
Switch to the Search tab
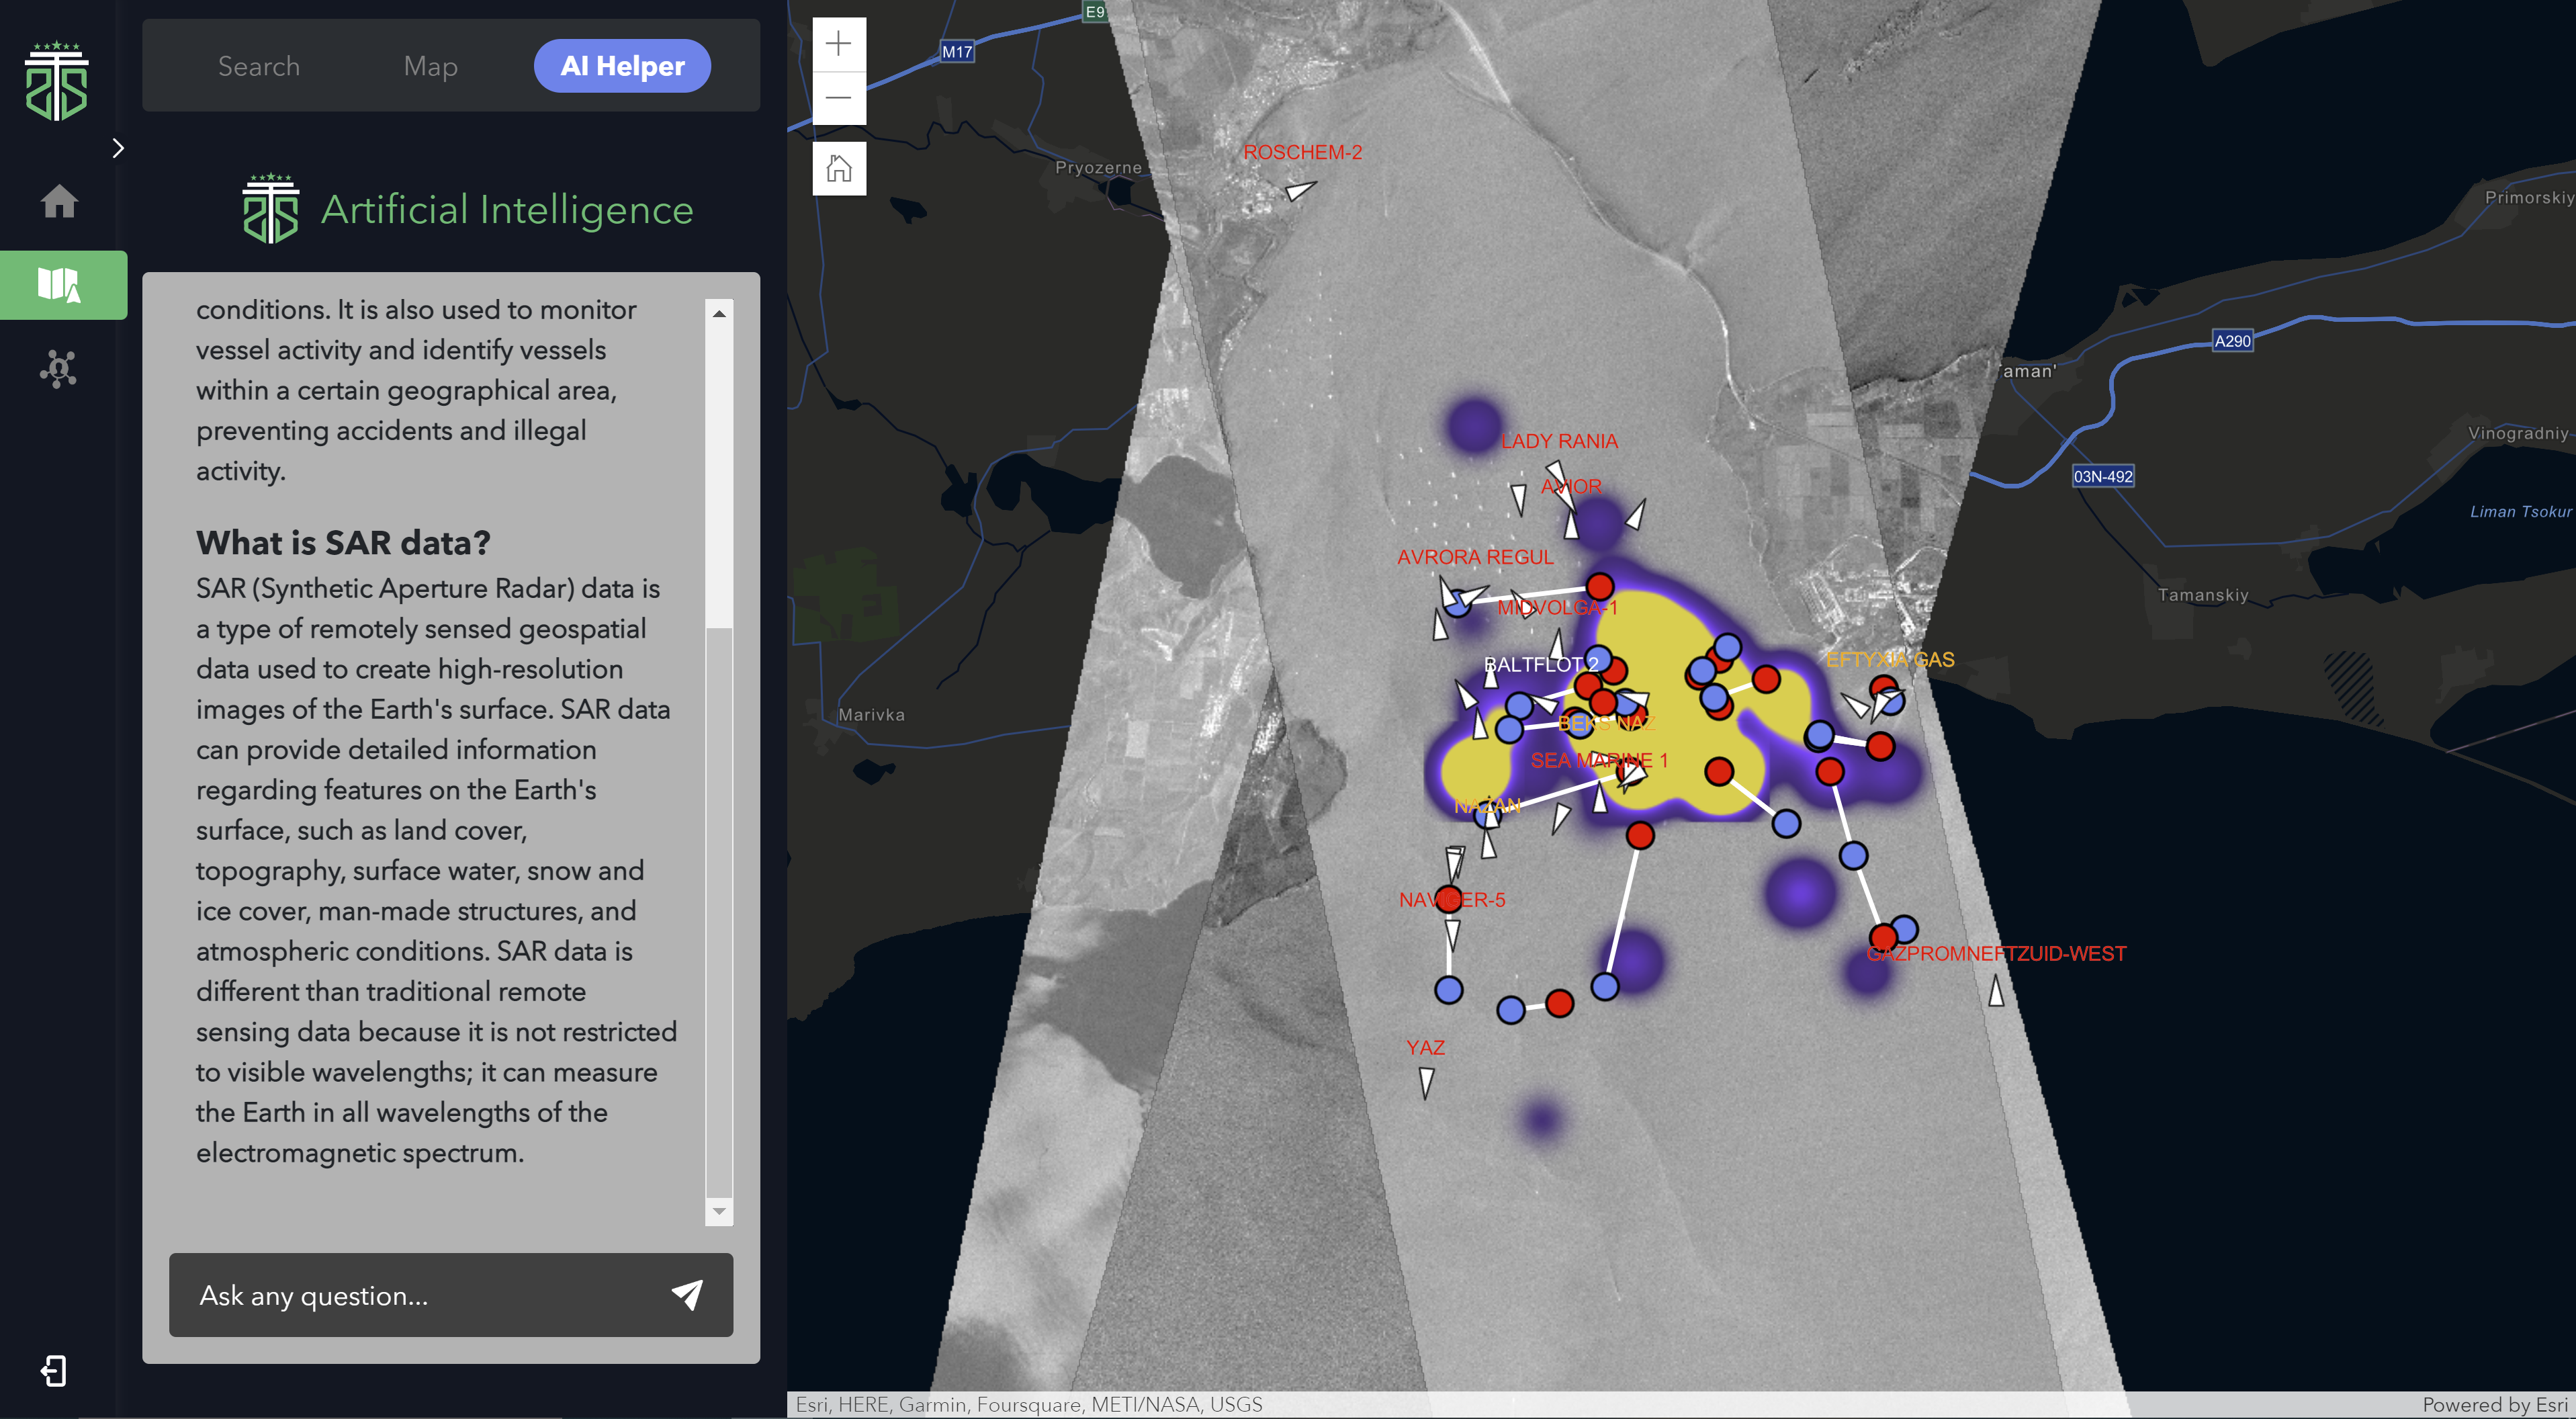coord(259,66)
